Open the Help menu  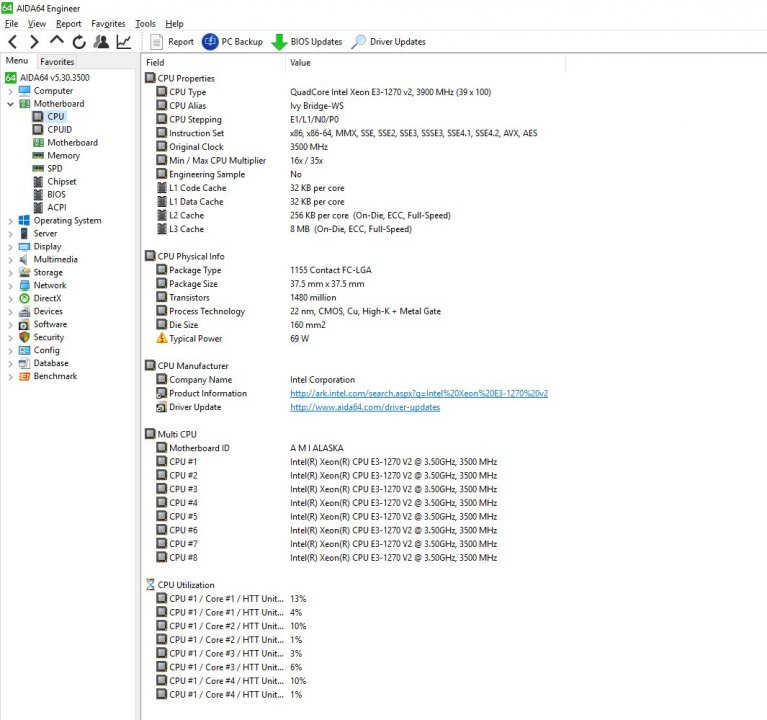[x=174, y=23]
